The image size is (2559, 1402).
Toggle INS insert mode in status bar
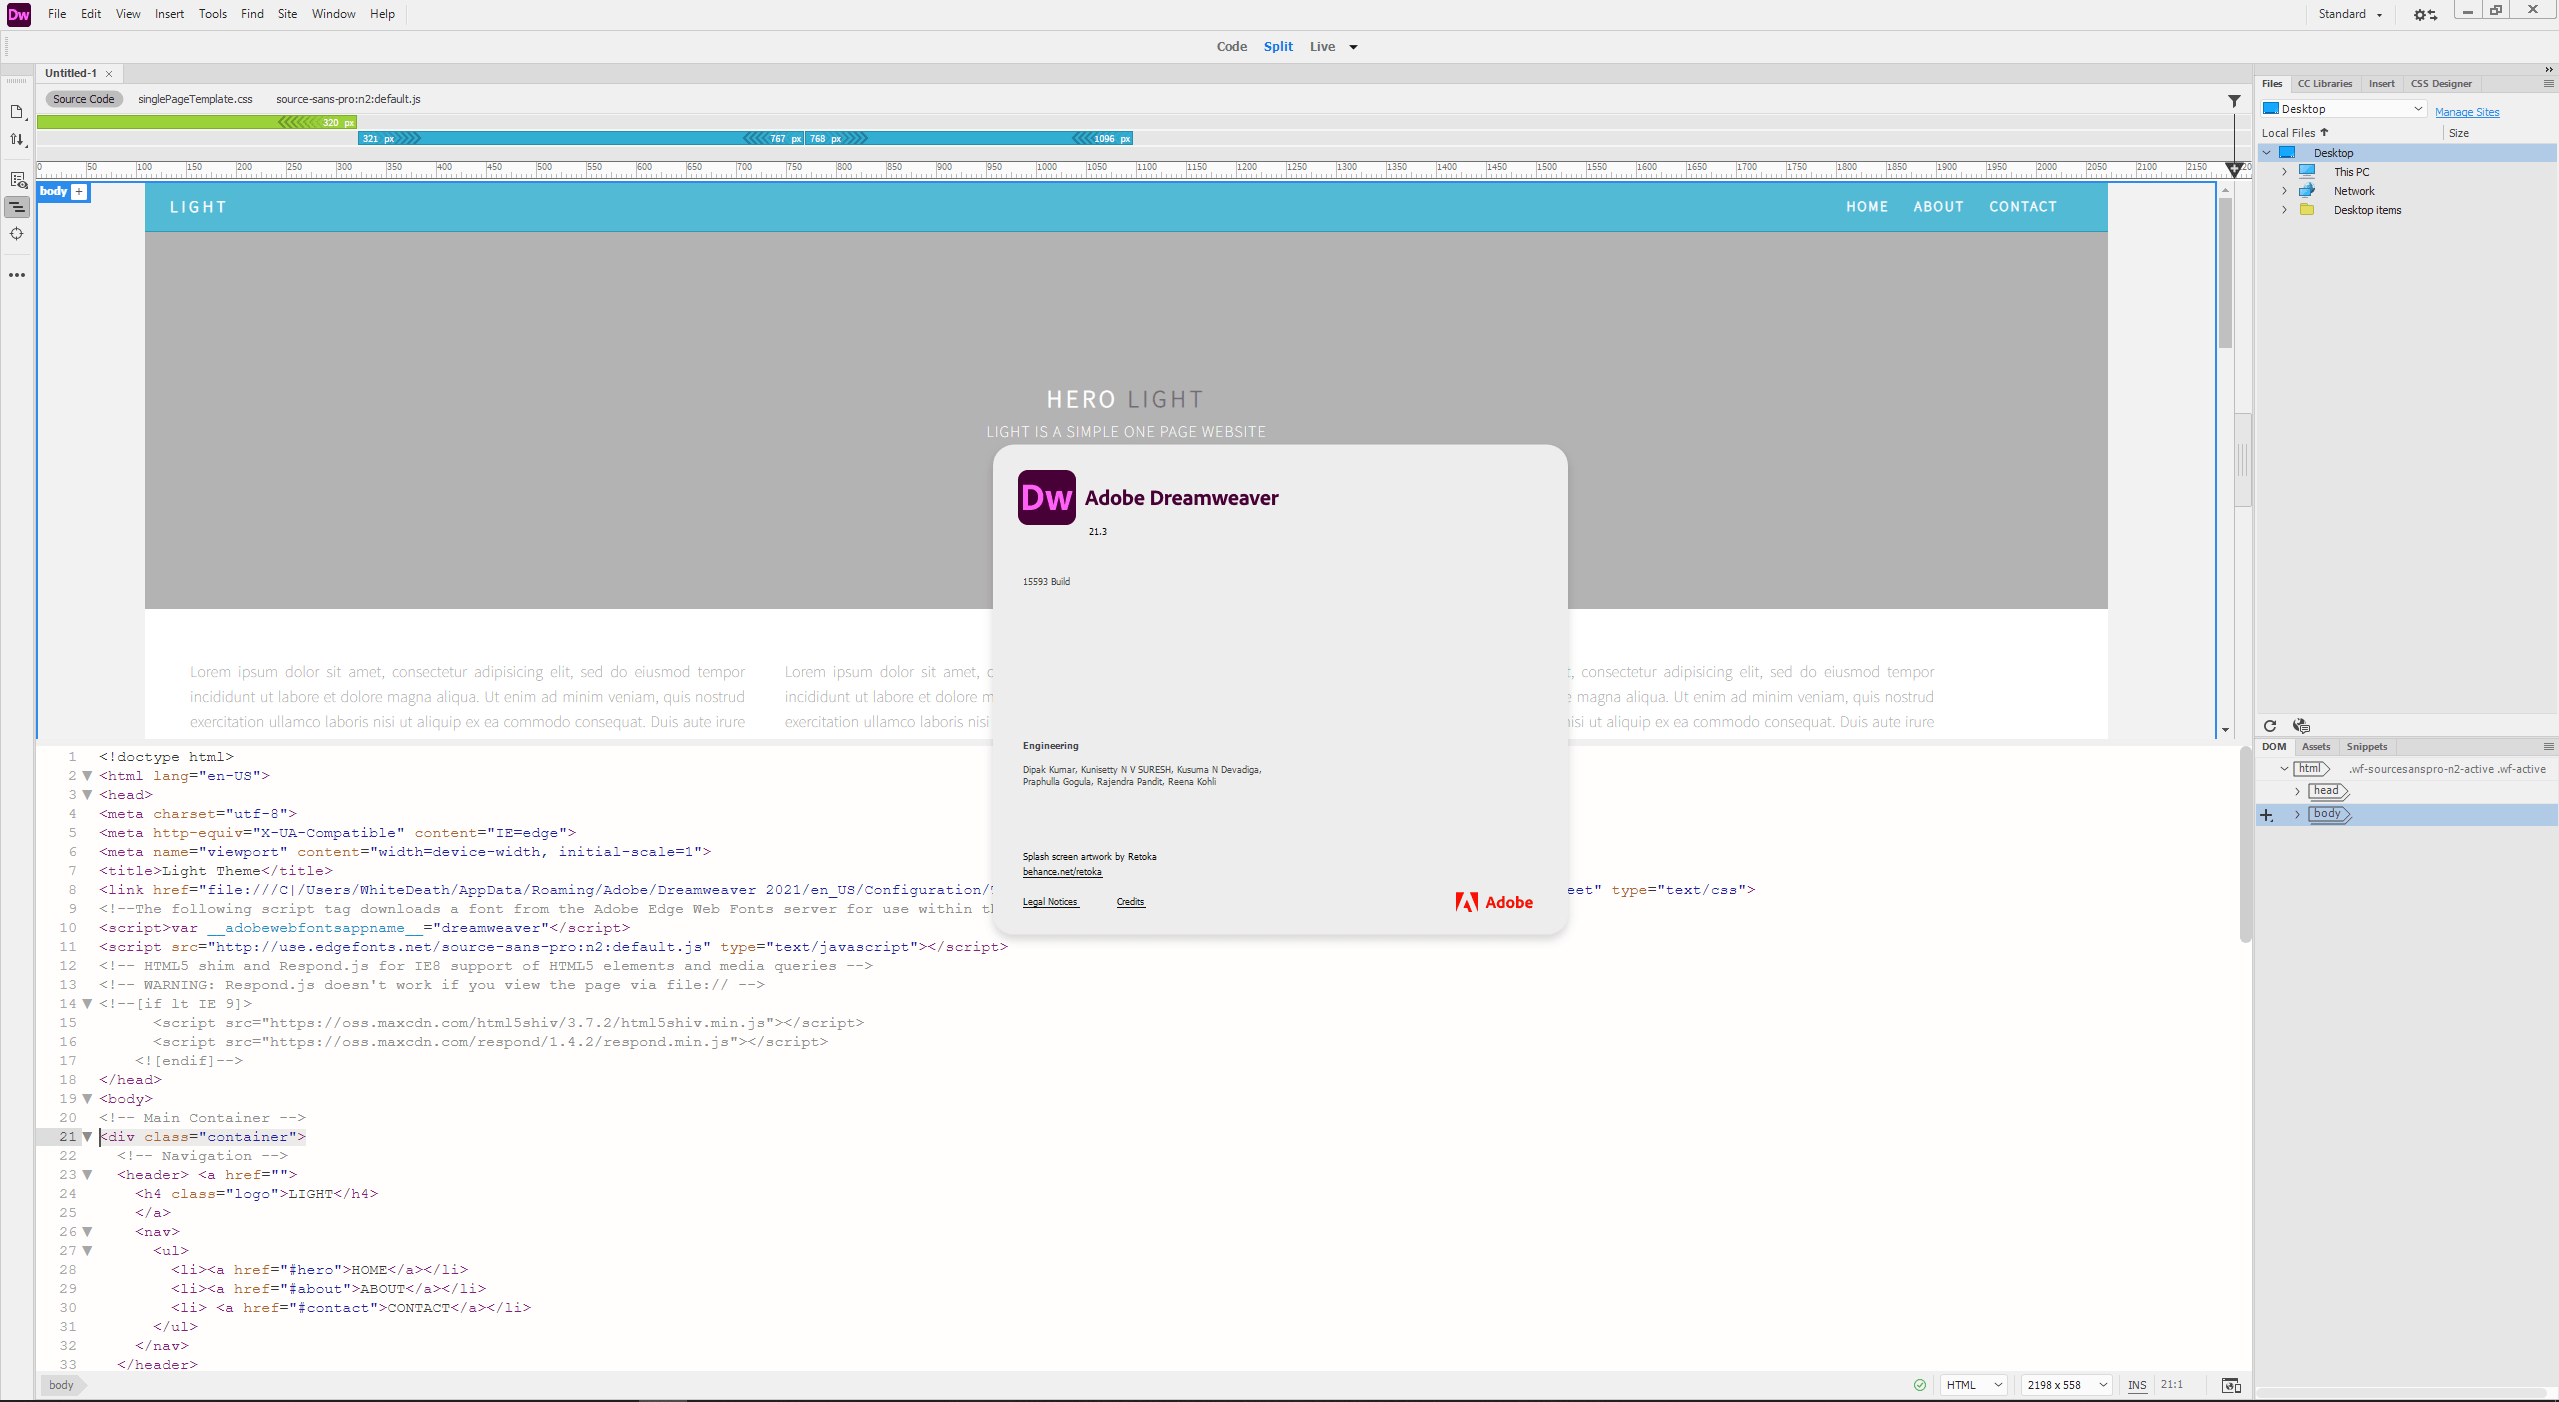pyautogui.click(x=2137, y=1385)
